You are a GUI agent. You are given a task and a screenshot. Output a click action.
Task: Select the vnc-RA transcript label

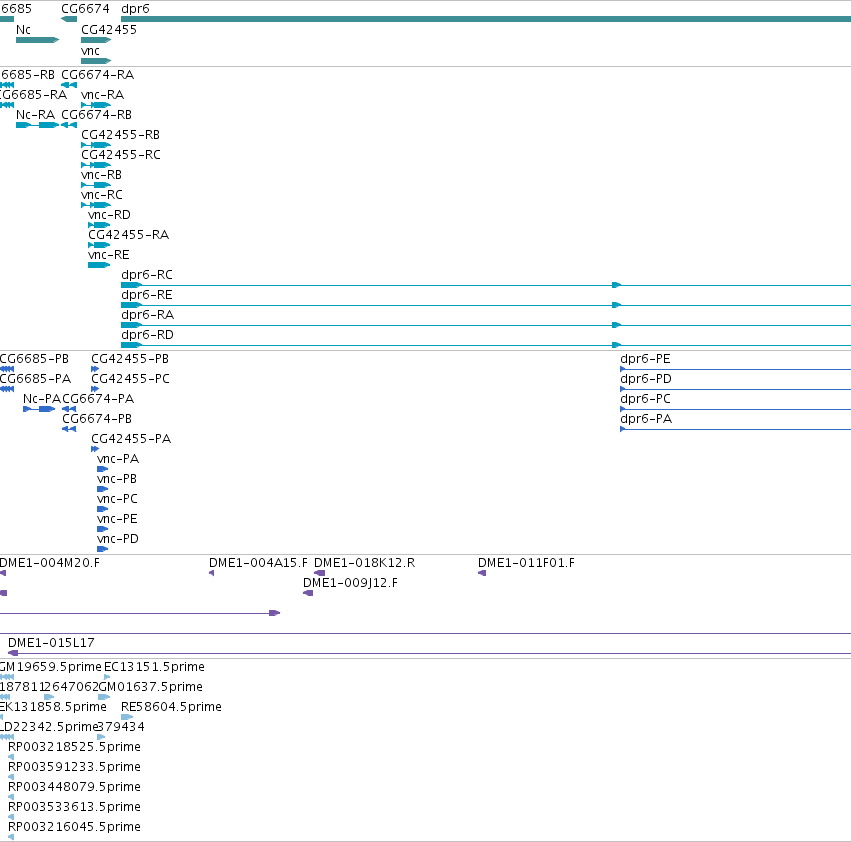103,94
